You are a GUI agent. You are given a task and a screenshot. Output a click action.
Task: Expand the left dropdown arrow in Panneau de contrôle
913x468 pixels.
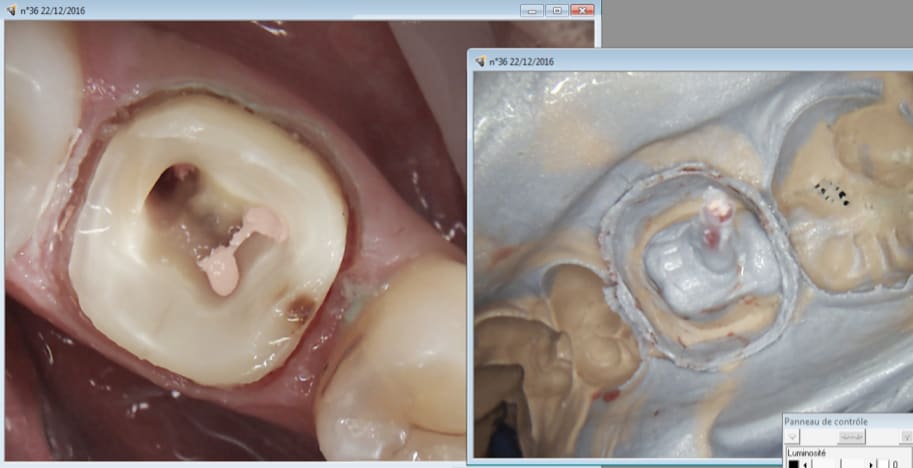tap(793, 437)
